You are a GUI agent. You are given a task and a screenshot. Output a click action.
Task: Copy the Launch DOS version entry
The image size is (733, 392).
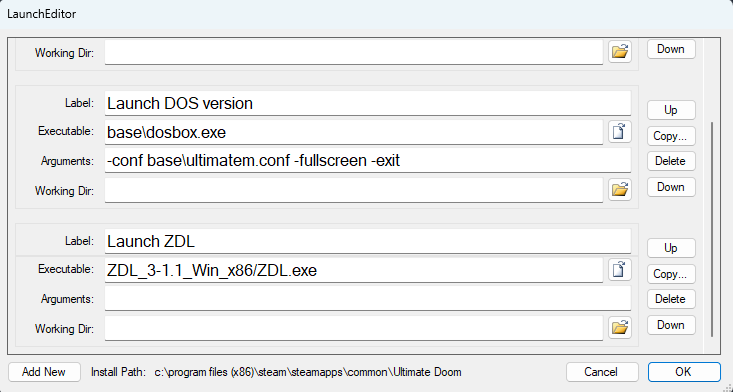coord(671,136)
